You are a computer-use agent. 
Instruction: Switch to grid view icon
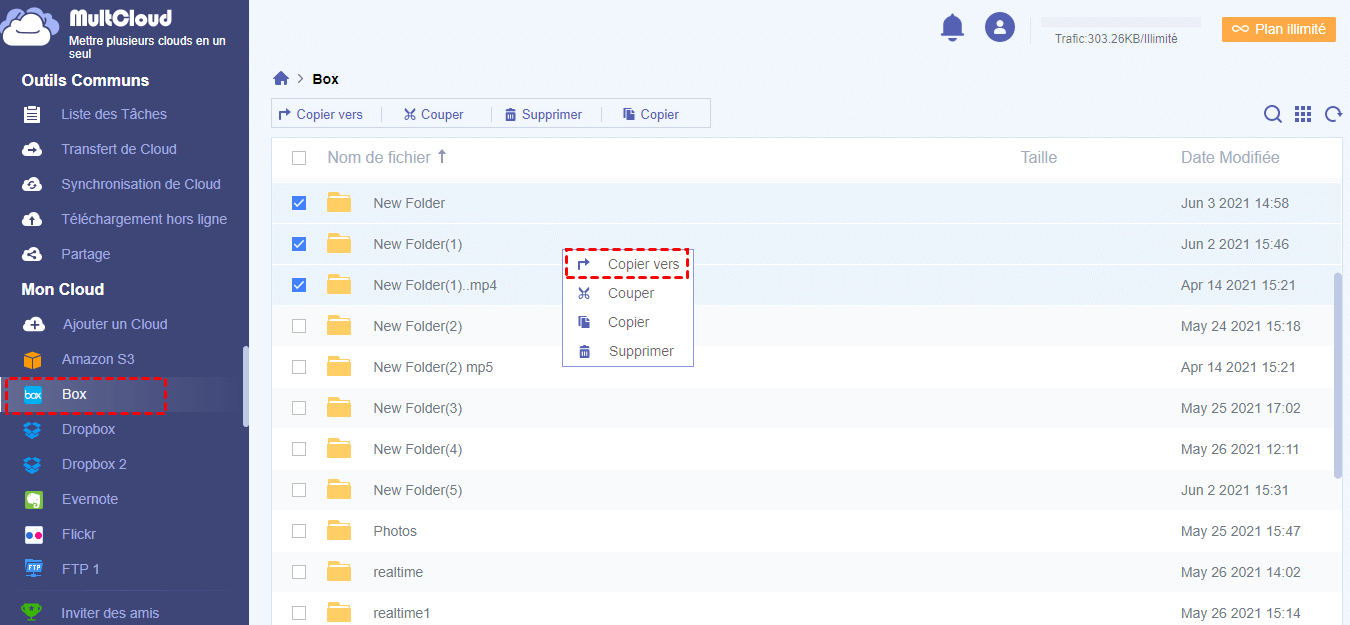click(x=1303, y=114)
